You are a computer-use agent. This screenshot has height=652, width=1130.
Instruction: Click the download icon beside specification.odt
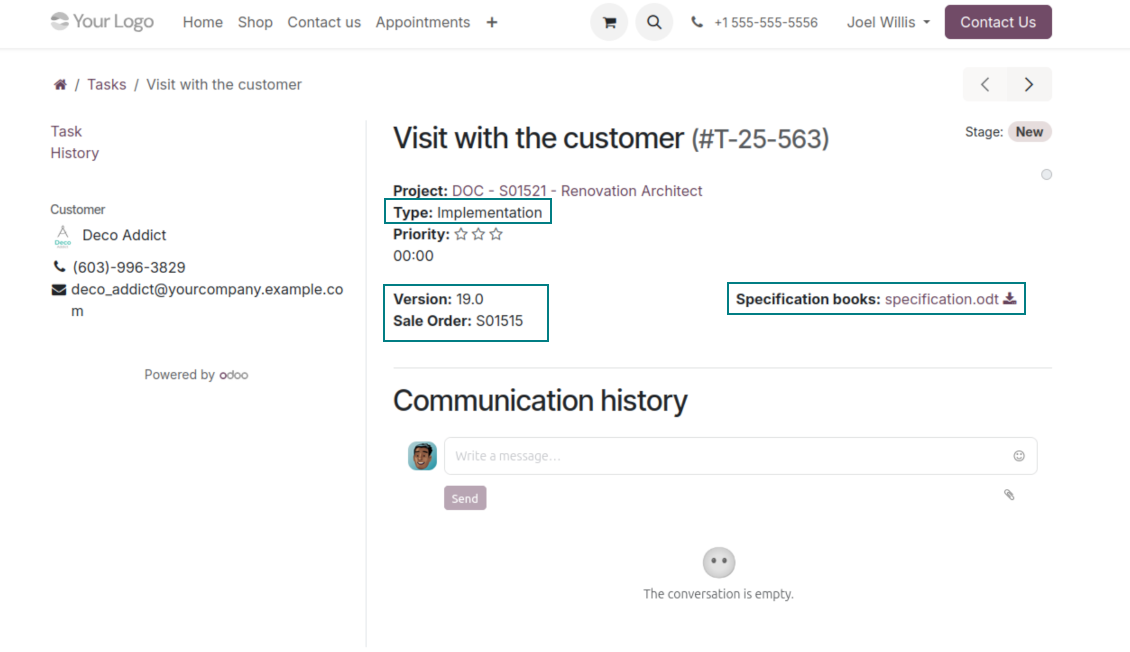point(1010,299)
